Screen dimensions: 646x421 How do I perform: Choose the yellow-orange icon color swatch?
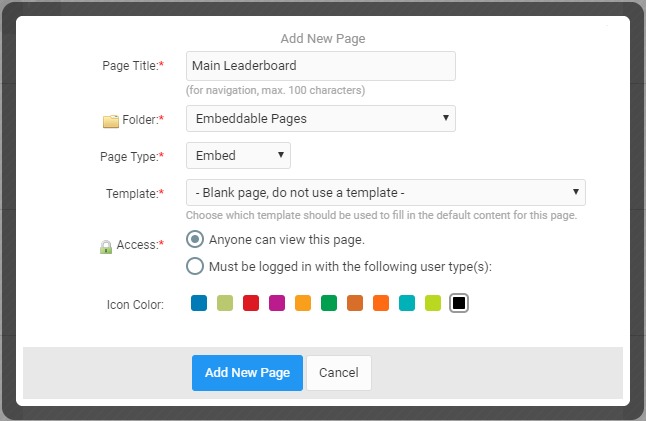303,303
